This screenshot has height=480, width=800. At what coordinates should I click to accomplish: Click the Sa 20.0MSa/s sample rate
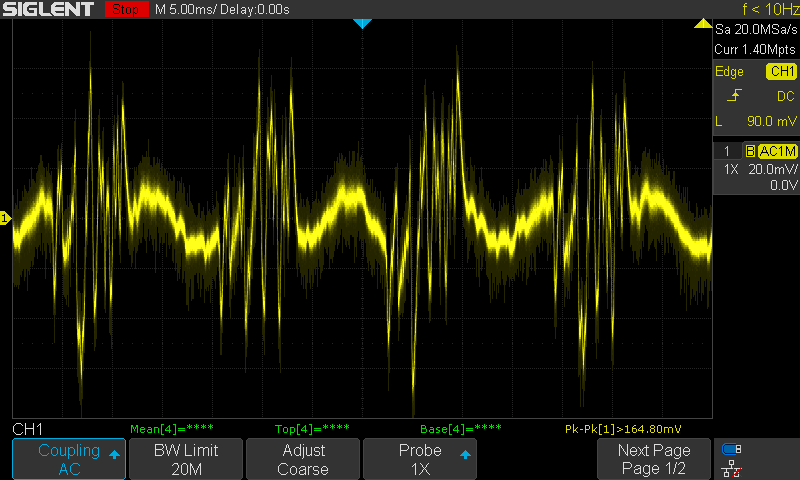point(756,30)
